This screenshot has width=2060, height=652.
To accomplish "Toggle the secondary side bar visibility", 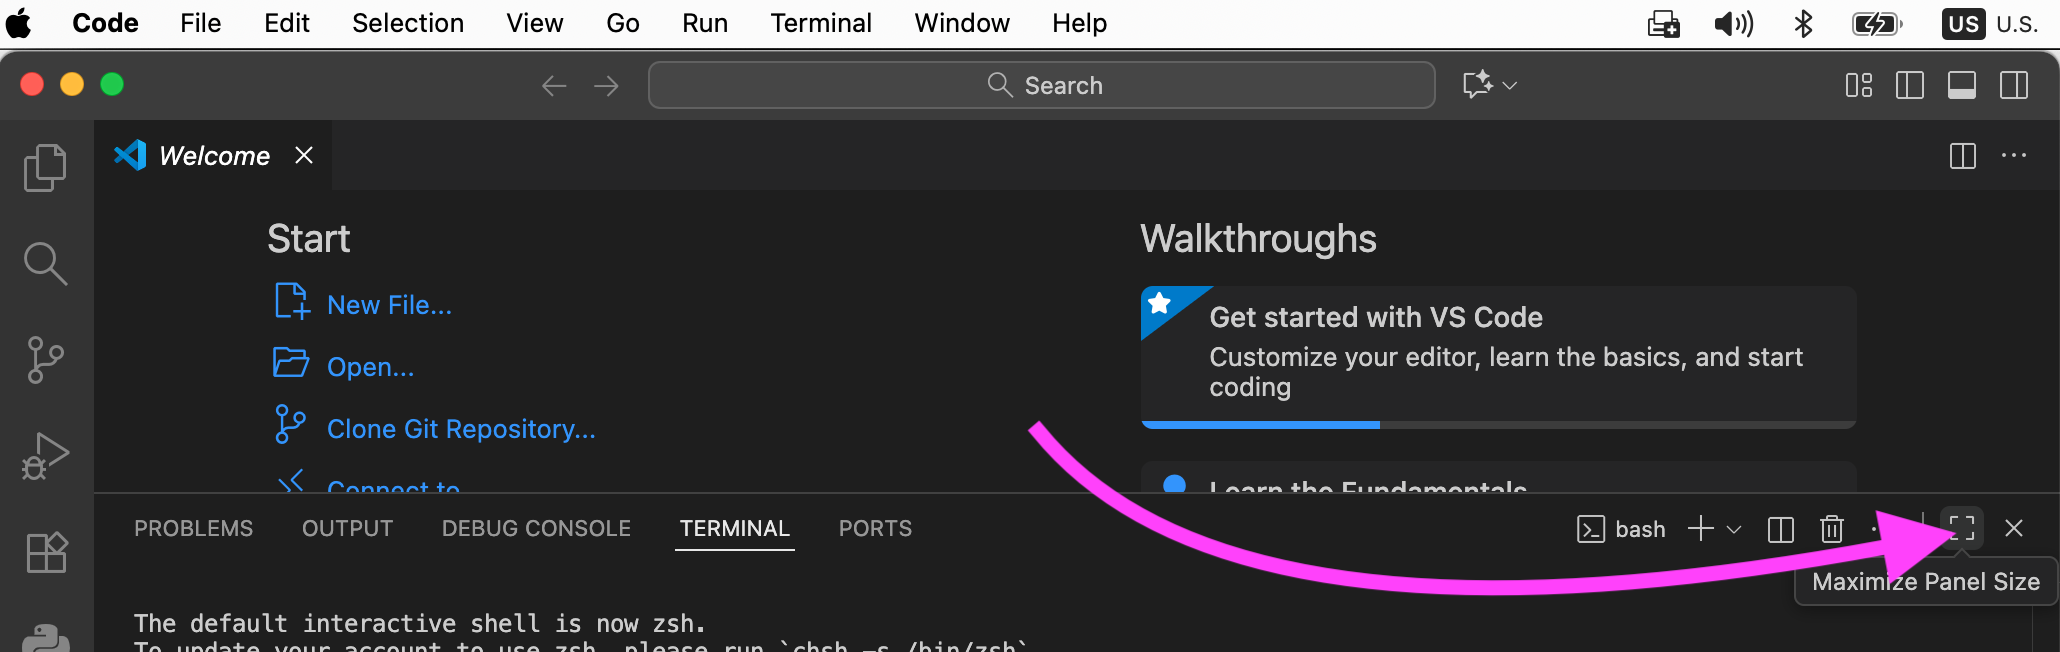I will coord(2013,86).
